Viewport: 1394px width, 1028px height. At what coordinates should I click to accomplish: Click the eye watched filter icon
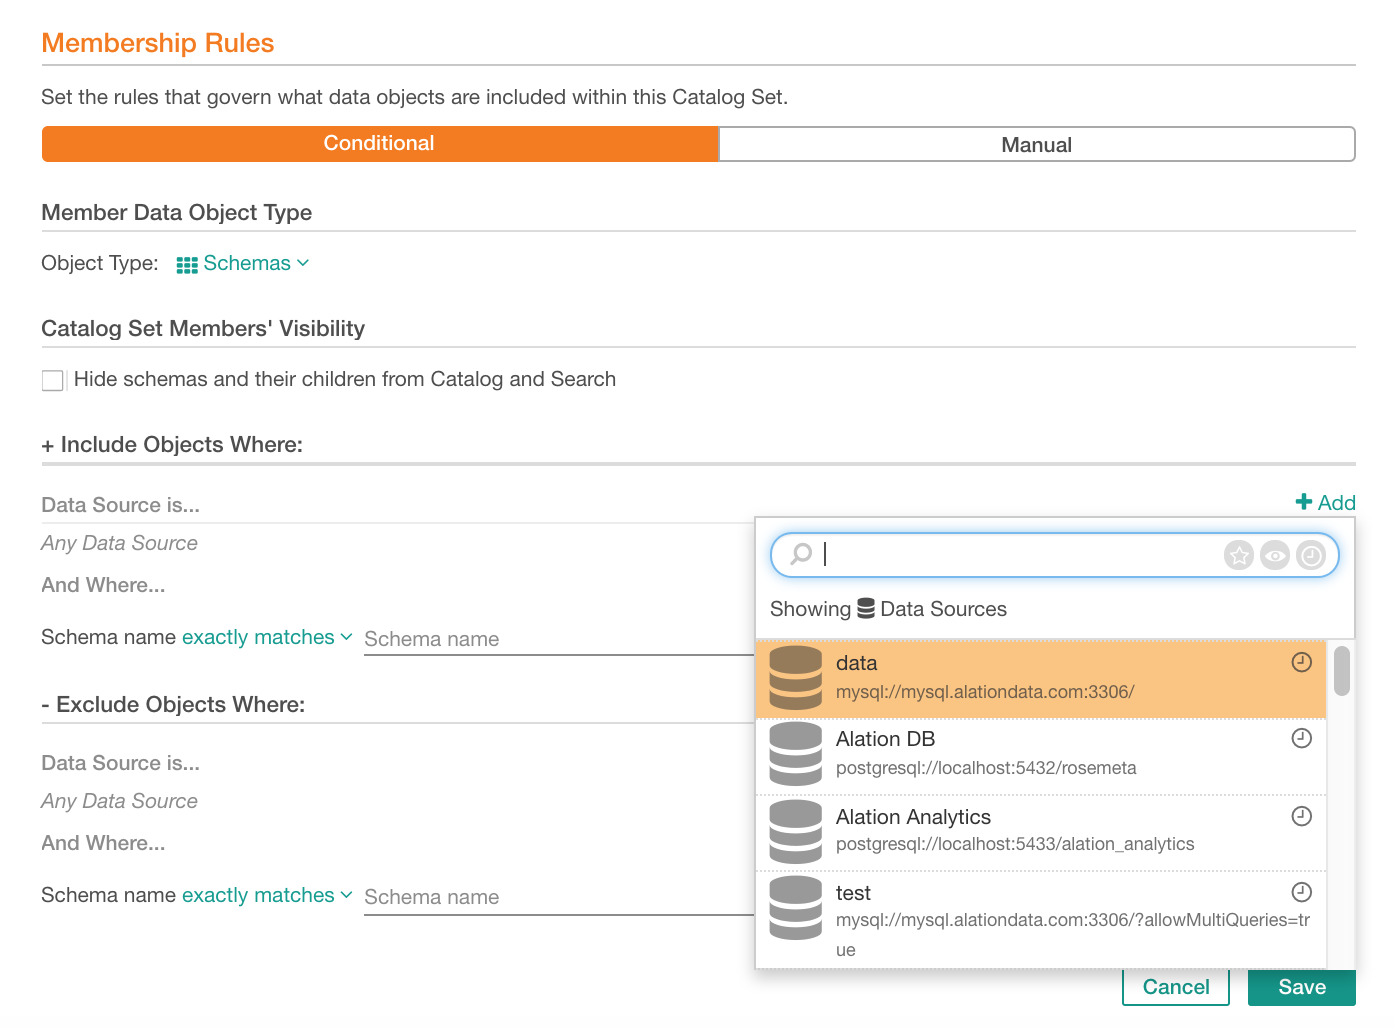pyautogui.click(x=1275, y=555)
